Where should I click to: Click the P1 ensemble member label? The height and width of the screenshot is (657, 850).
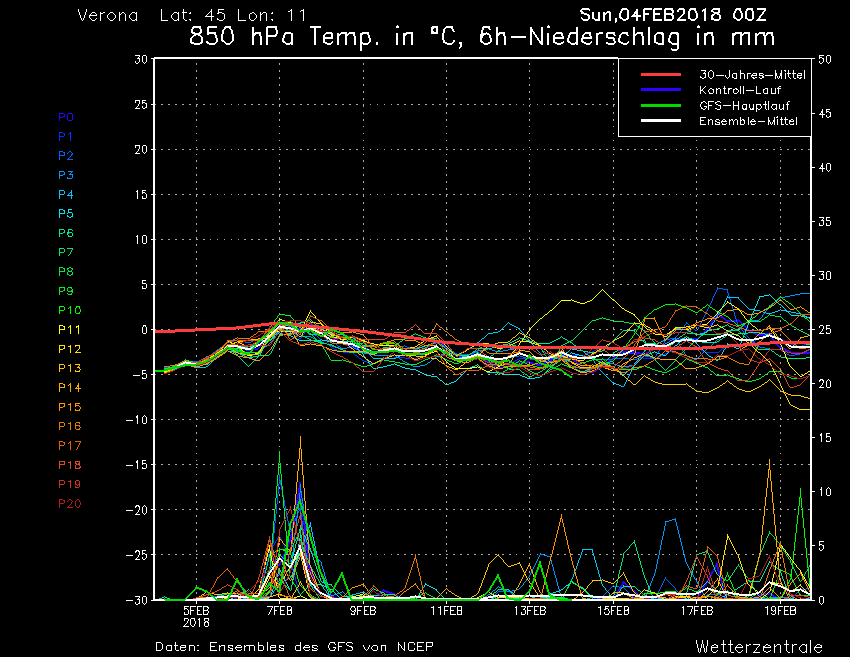tap(65, 137)
